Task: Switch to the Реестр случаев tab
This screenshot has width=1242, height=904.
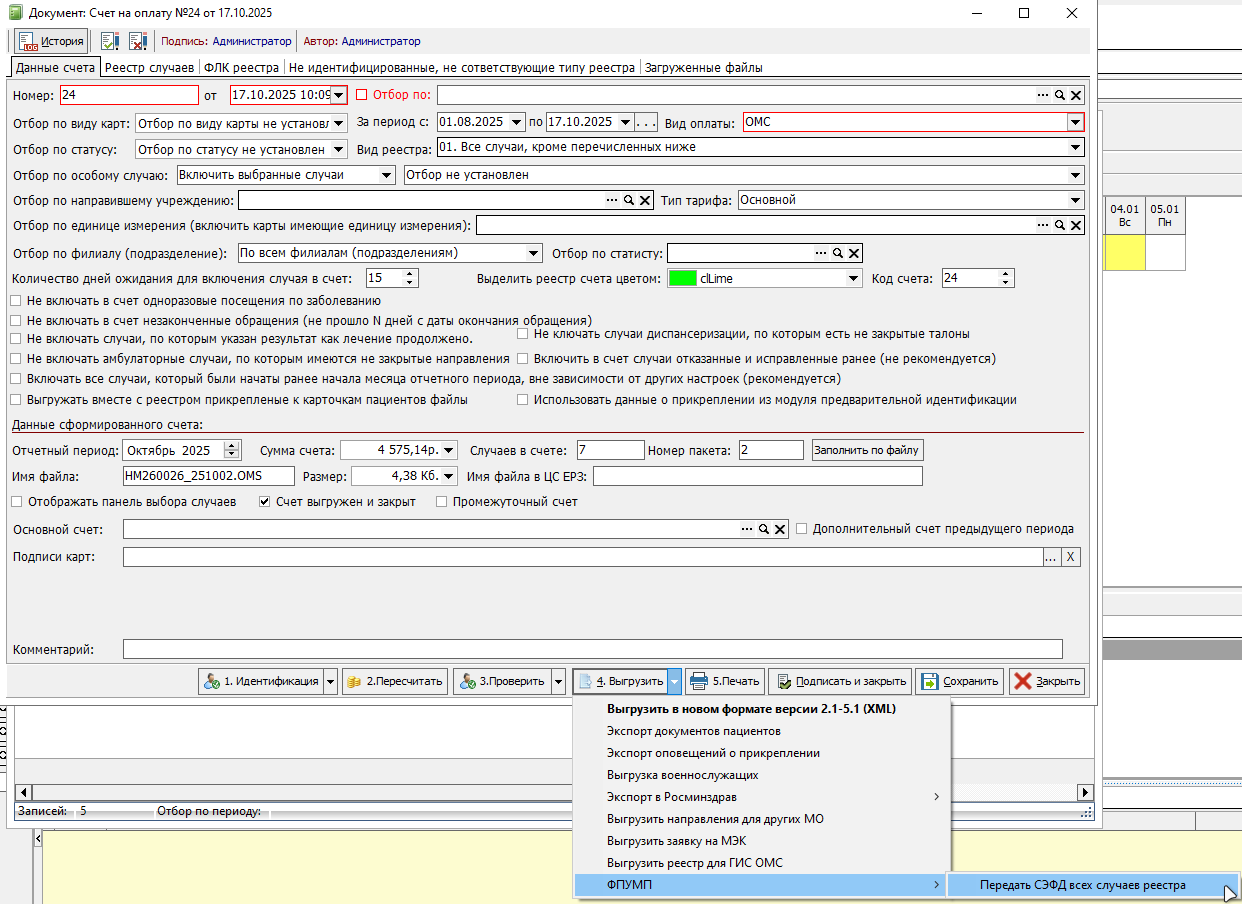Action: point(149,68)
